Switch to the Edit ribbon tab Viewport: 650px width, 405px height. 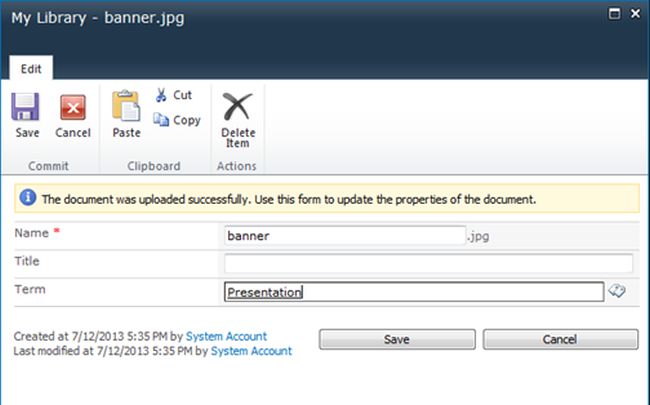pos(31,68)
